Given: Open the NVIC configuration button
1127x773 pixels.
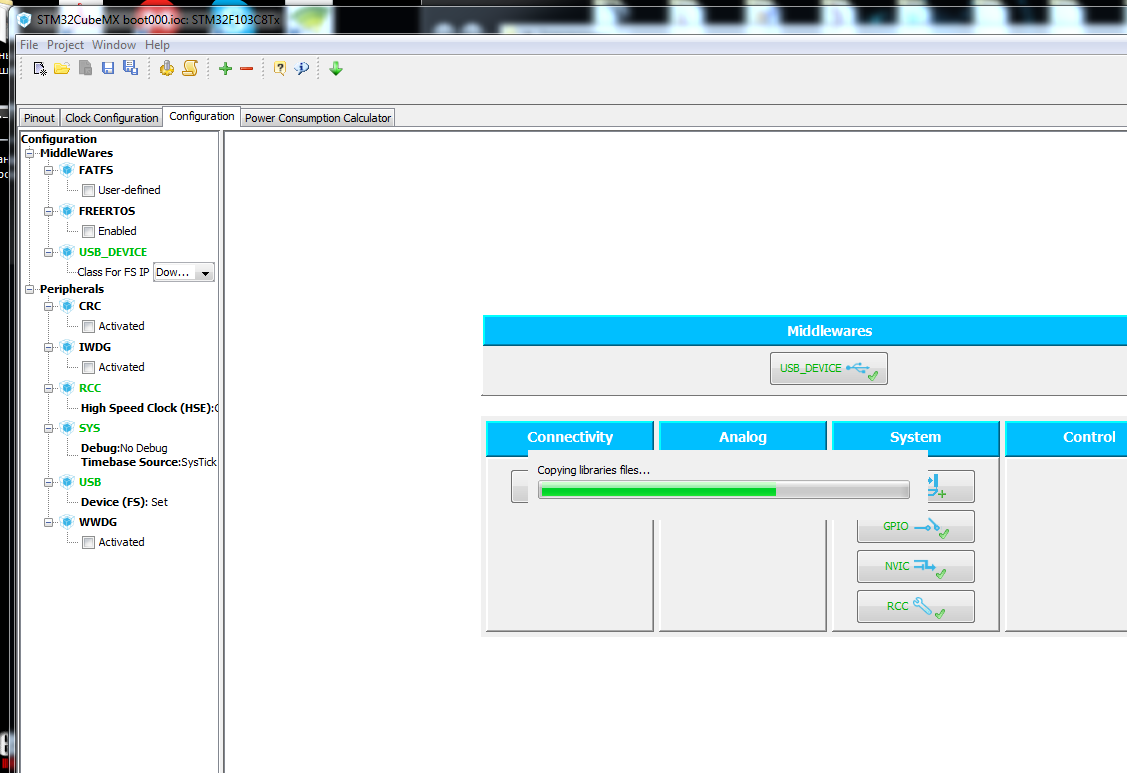Looking at the screenshot, I should tap(916, 567).
